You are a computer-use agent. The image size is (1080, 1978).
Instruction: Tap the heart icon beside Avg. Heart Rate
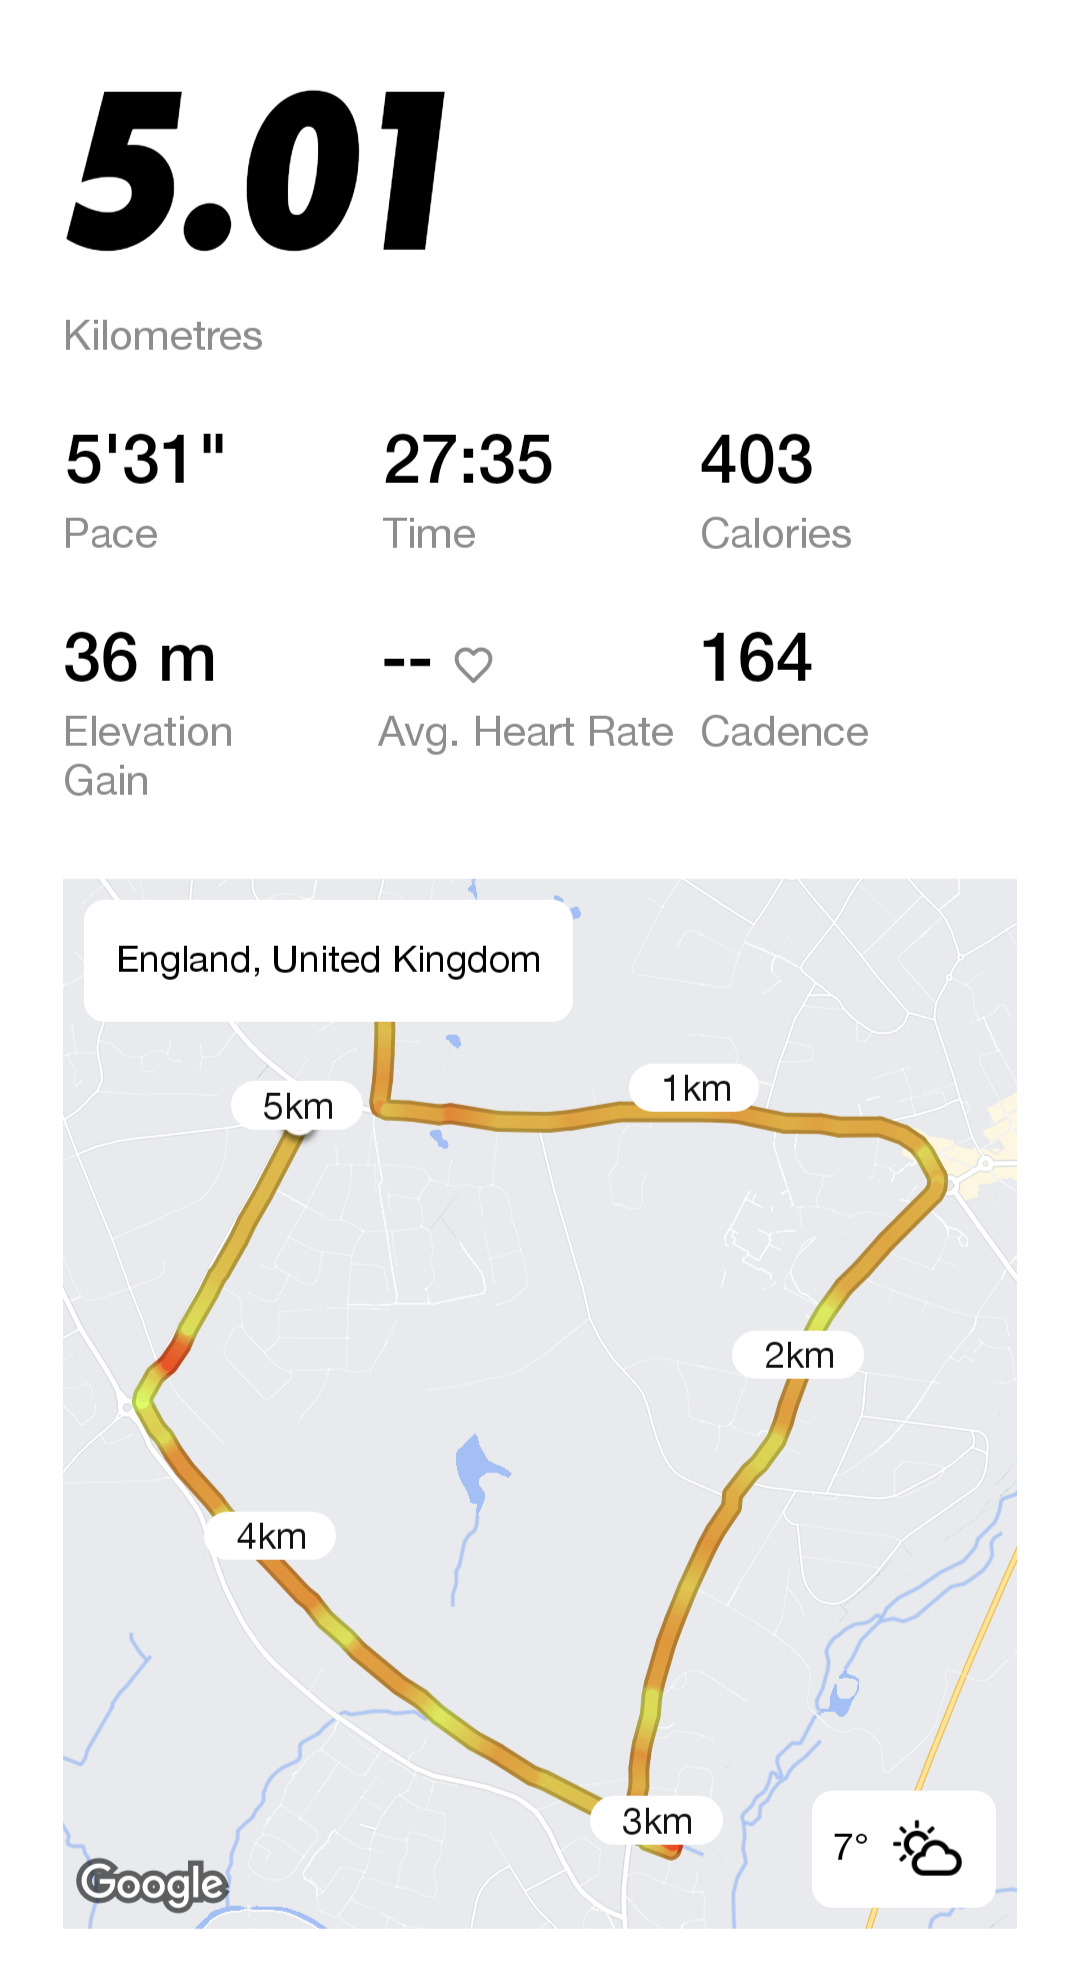[473, 664]
